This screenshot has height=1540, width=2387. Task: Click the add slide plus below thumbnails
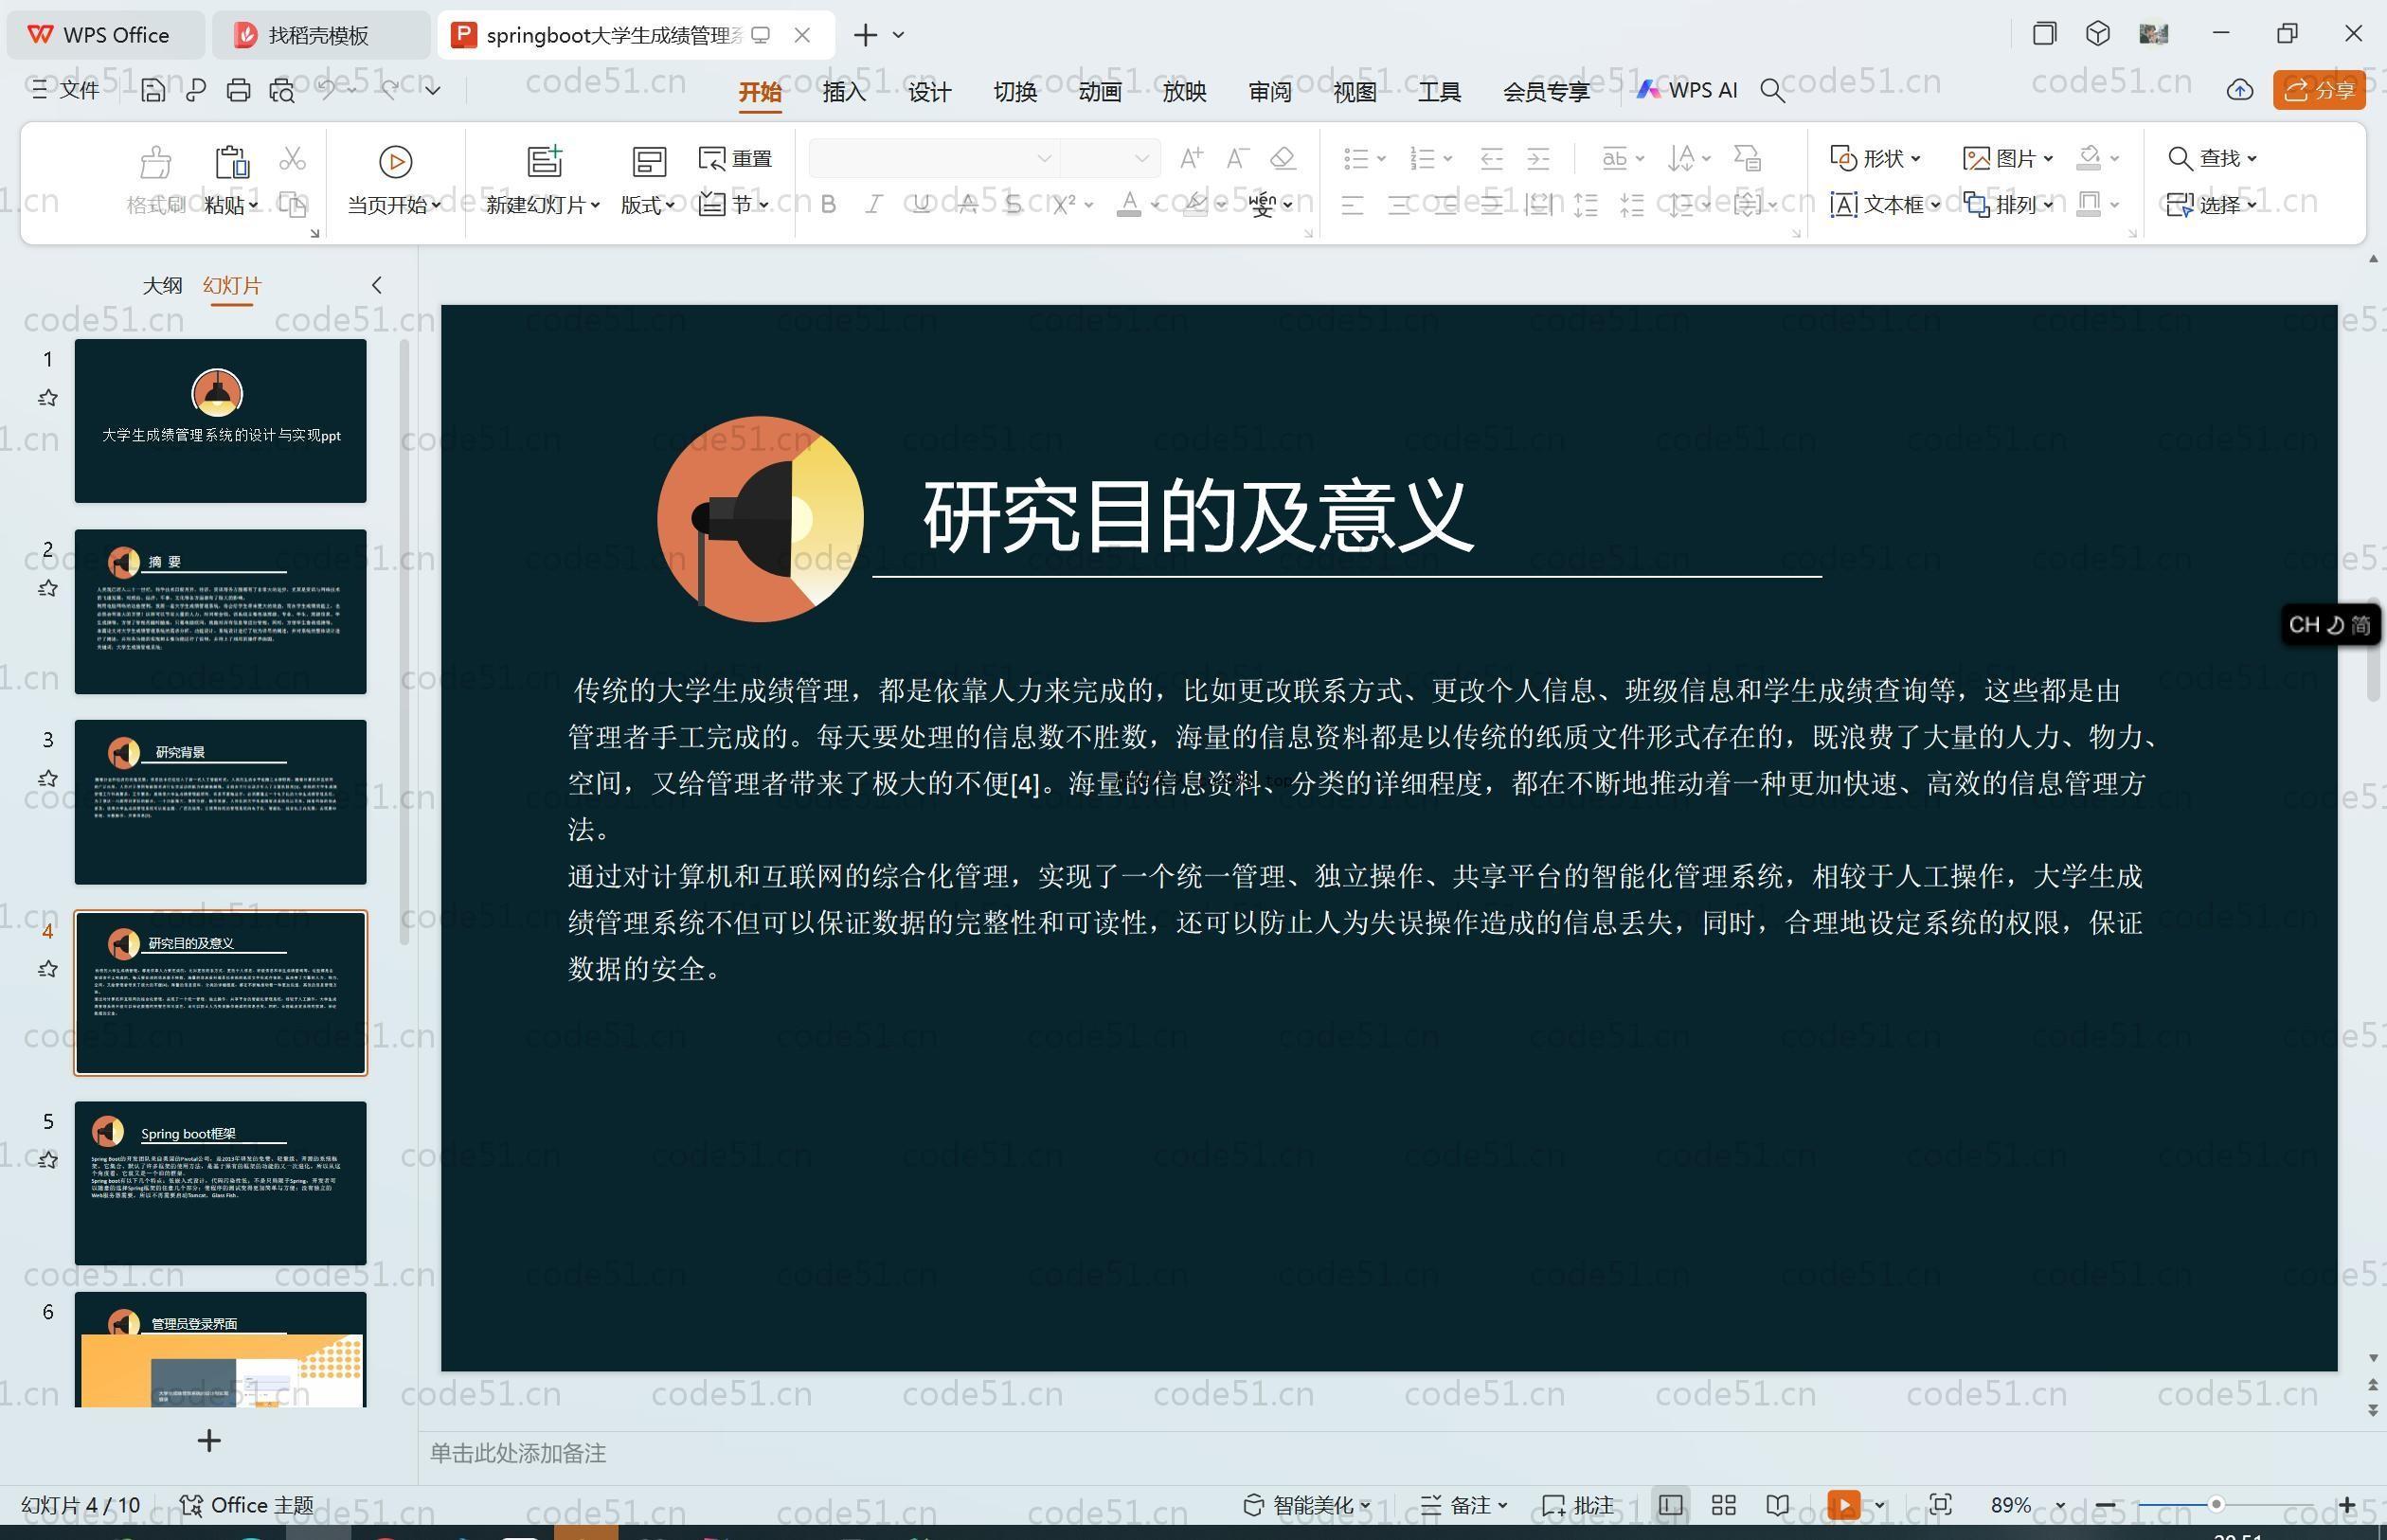pyautogui.click(x=209, y=1441)
